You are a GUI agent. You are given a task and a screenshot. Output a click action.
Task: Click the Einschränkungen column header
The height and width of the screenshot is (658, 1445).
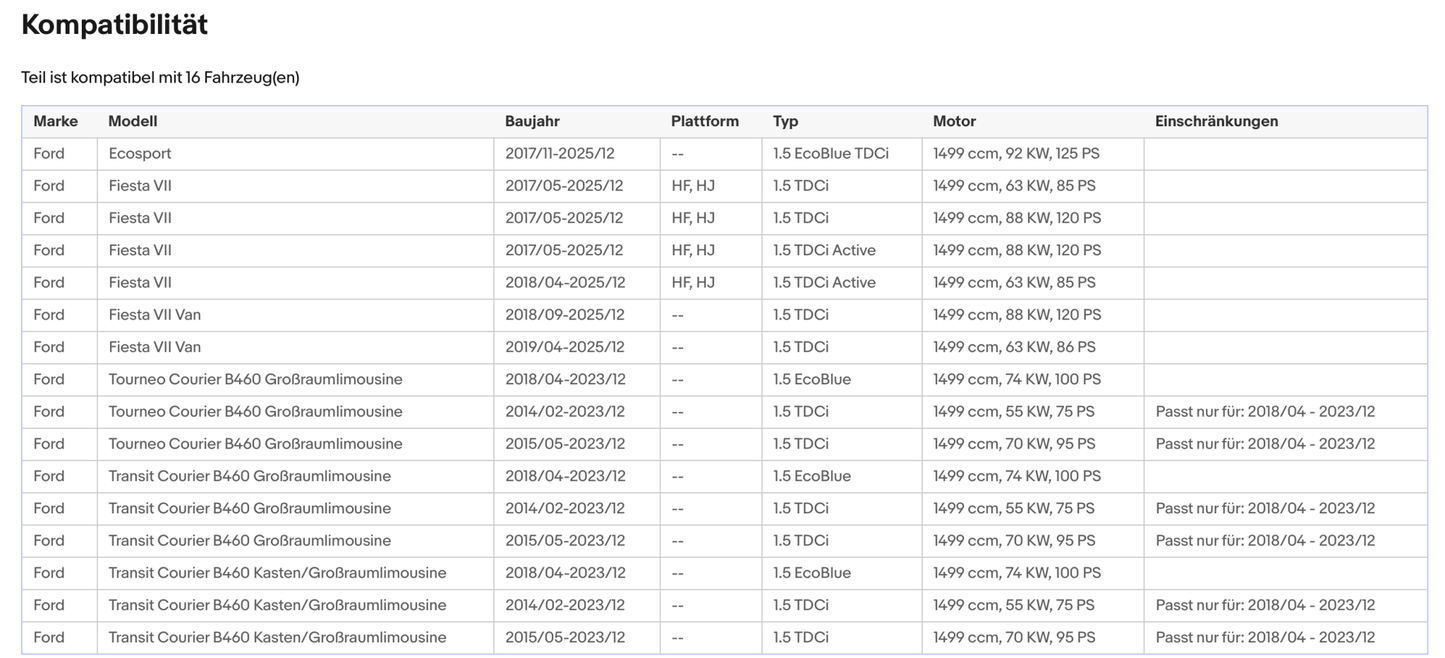(1216, 121)
